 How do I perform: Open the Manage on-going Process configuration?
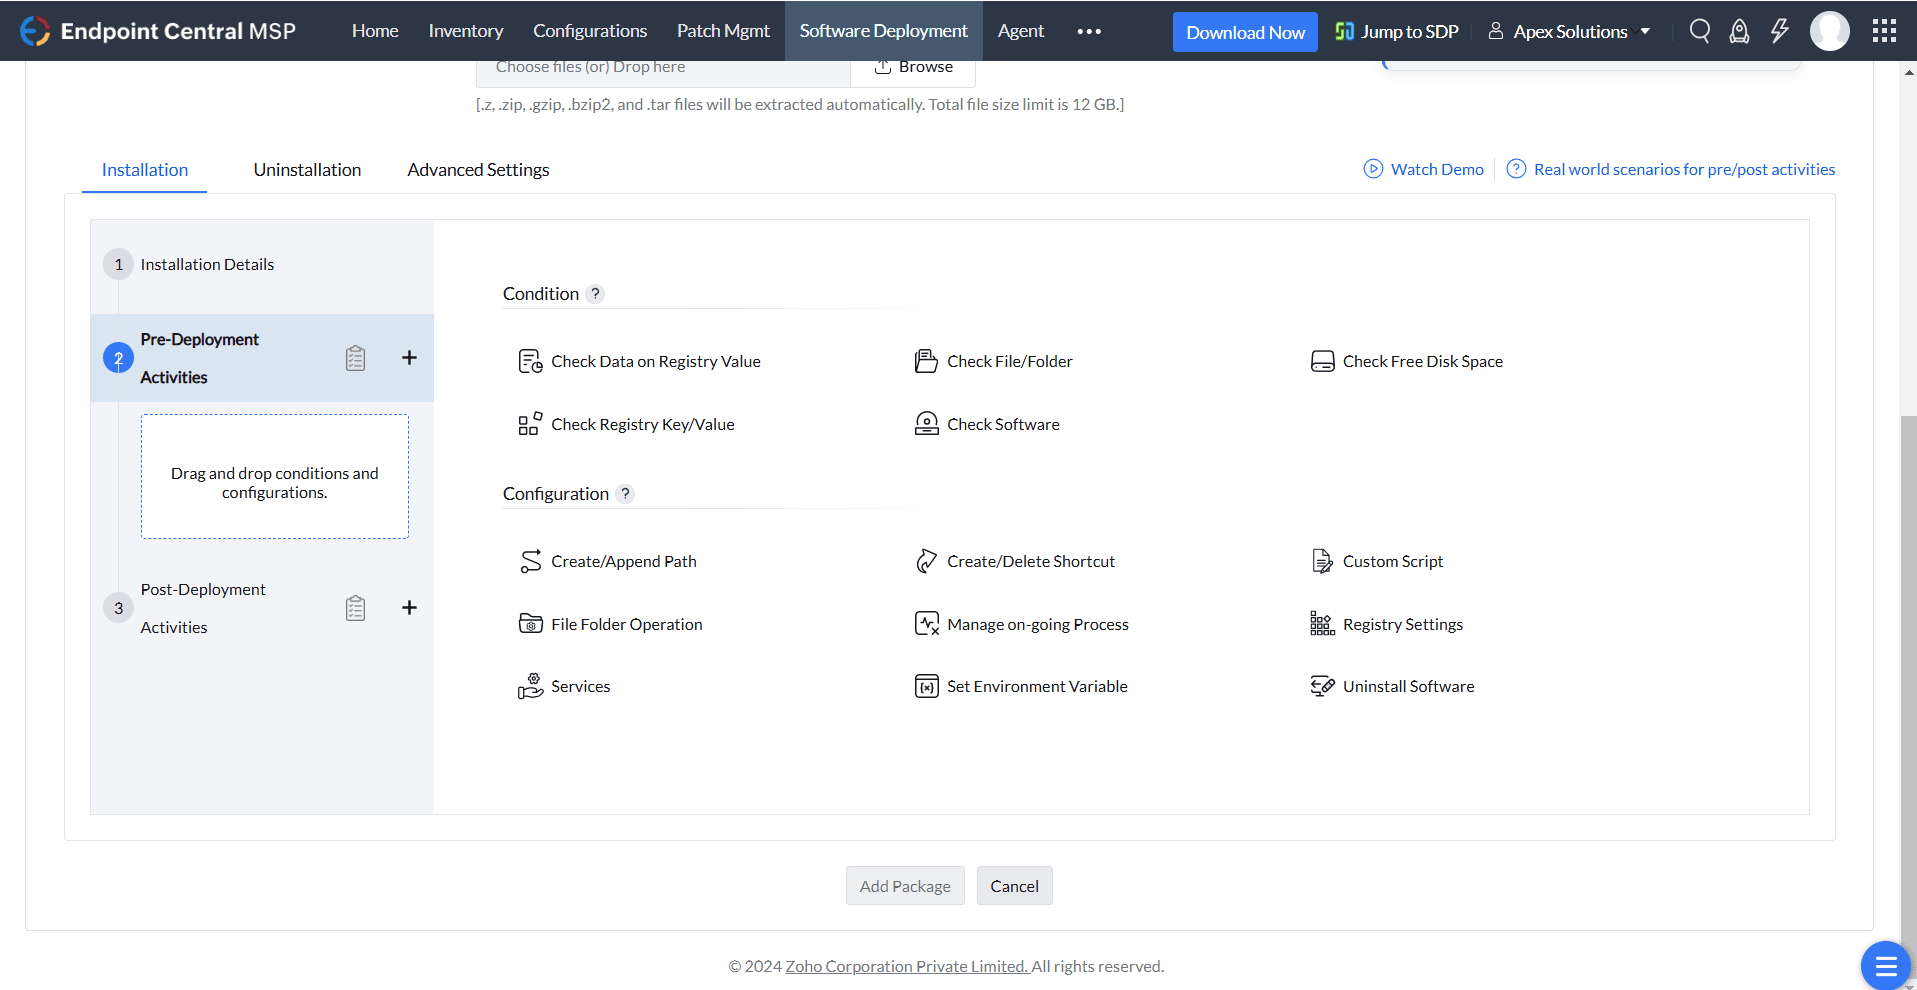click(x=1037, y=624)
